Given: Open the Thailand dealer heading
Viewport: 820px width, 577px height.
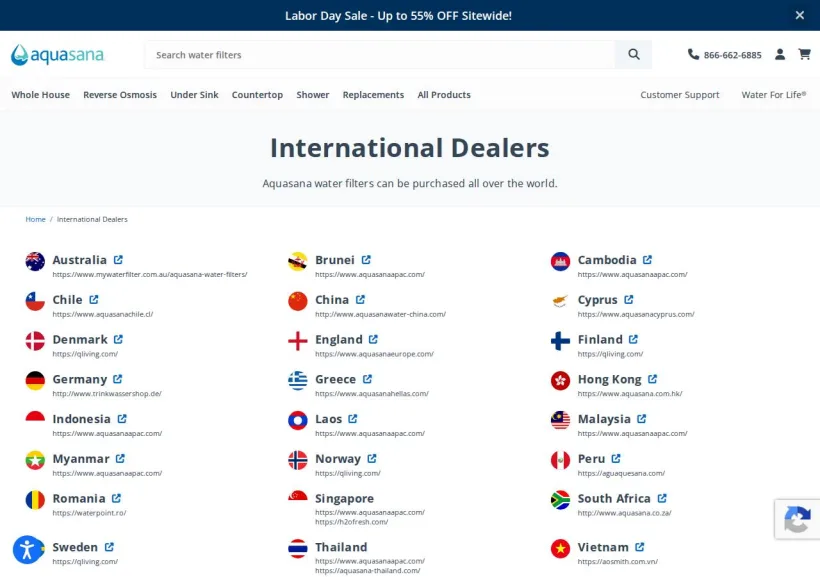Looking at the screenshot, I should pos(341,547).
